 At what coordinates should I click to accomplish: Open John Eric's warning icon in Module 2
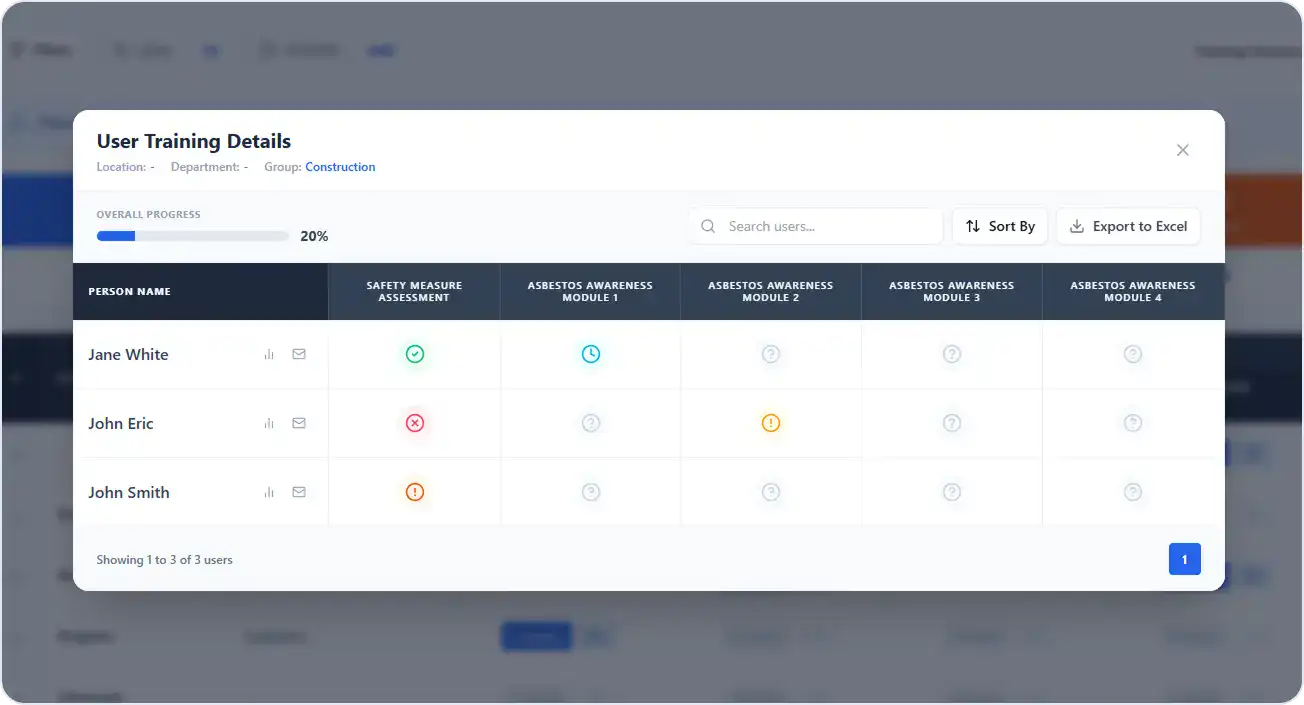click(x=770, y=422)
